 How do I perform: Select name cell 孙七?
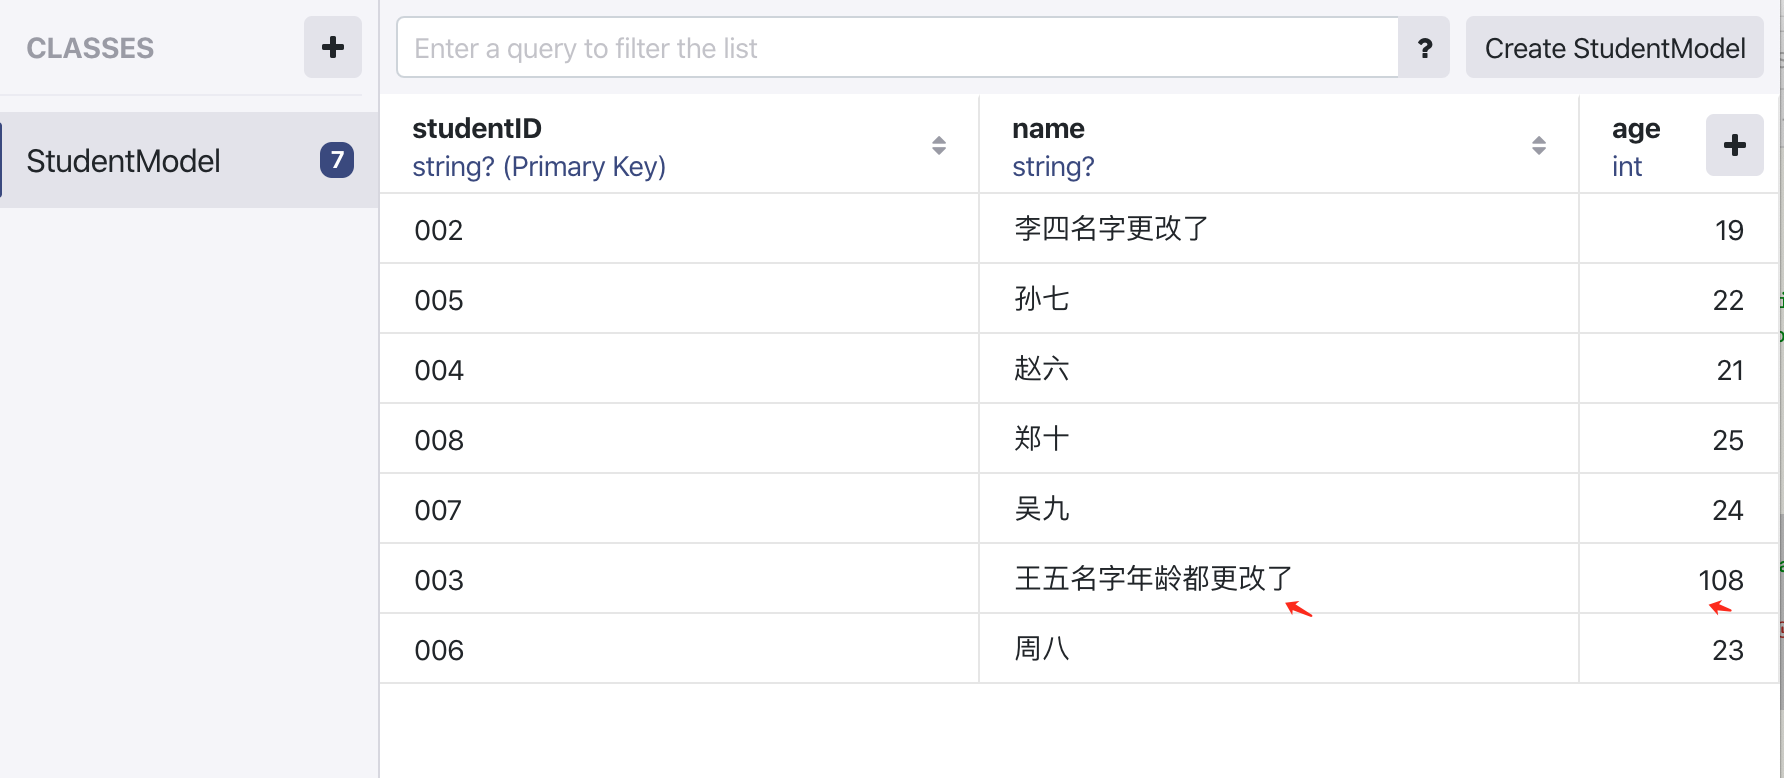[1279, 299]
